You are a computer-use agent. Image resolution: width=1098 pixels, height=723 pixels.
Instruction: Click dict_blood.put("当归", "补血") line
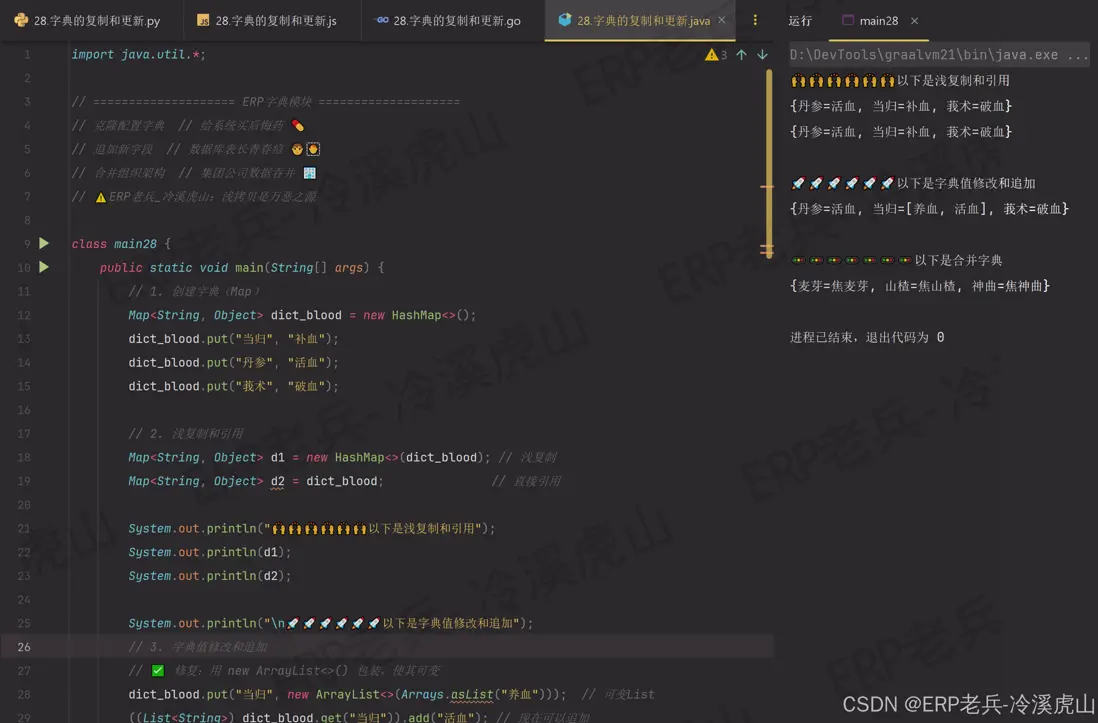tap(233, 339)
